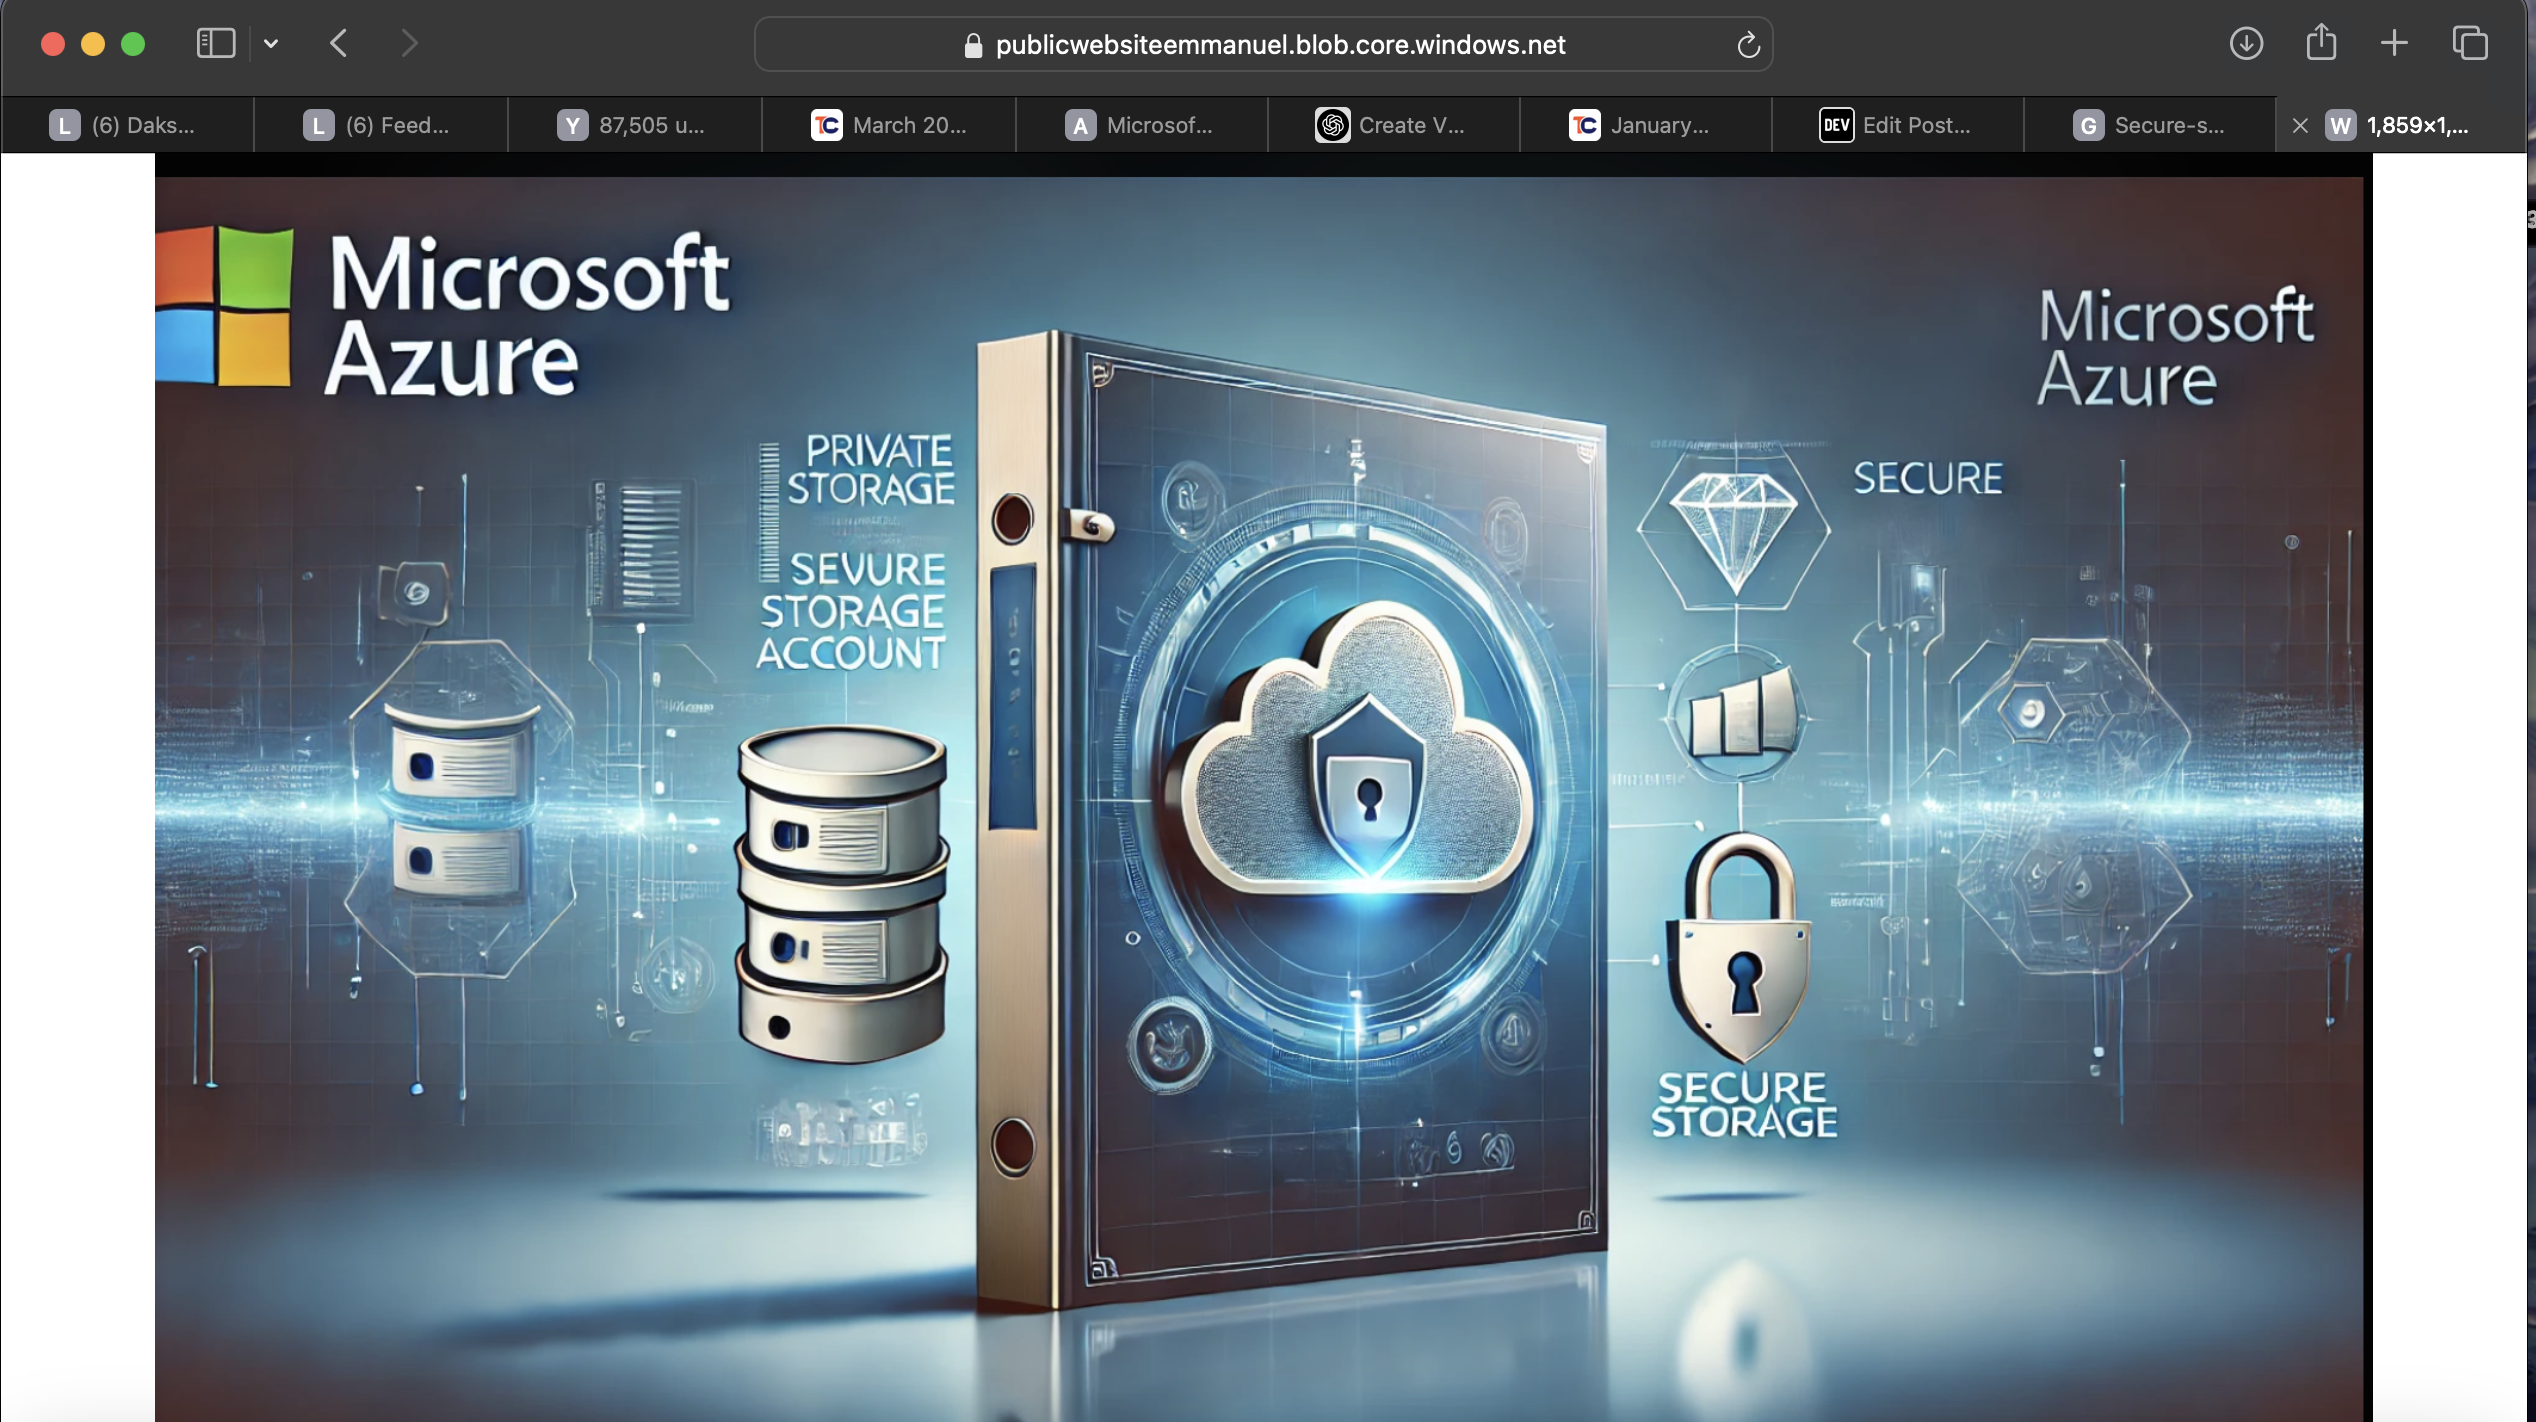Click the lock icon in address bar

pyautogui.click(x=973, y=45)
